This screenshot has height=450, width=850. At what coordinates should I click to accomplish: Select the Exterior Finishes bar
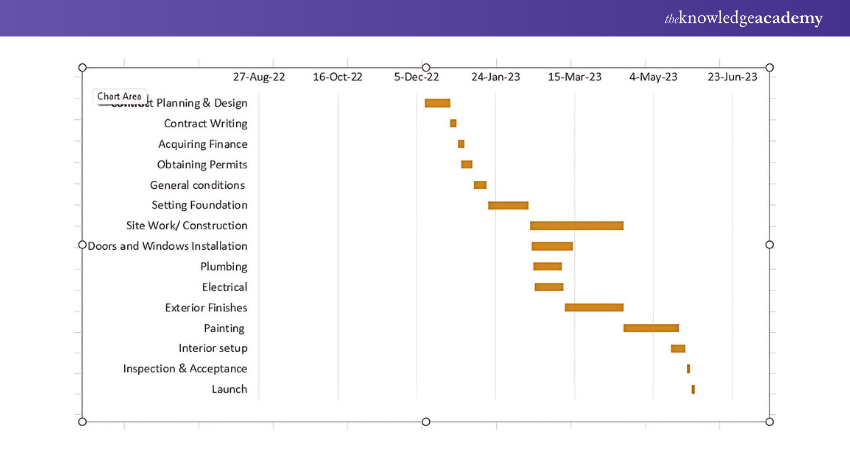point(594,307)
